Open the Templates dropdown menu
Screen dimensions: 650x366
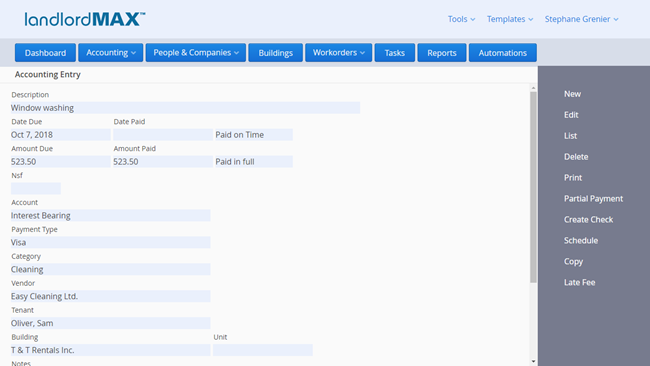pos(510,19)
